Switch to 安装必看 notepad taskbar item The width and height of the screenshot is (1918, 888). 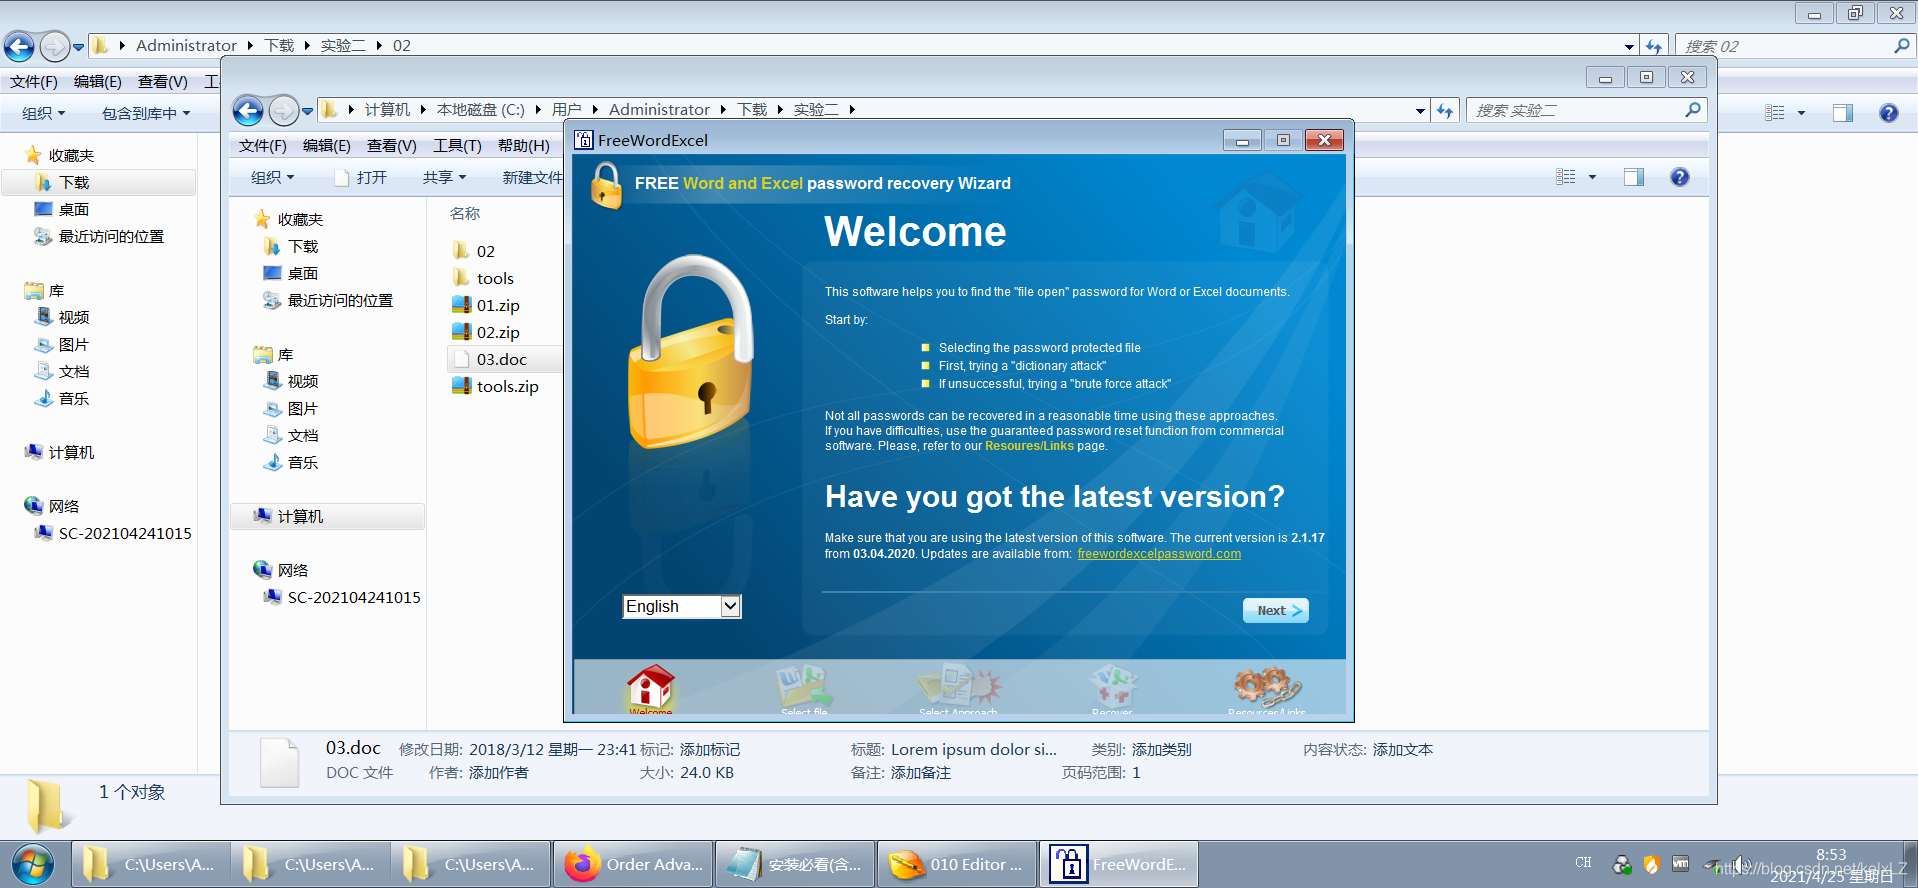click(x=795, y=864)
